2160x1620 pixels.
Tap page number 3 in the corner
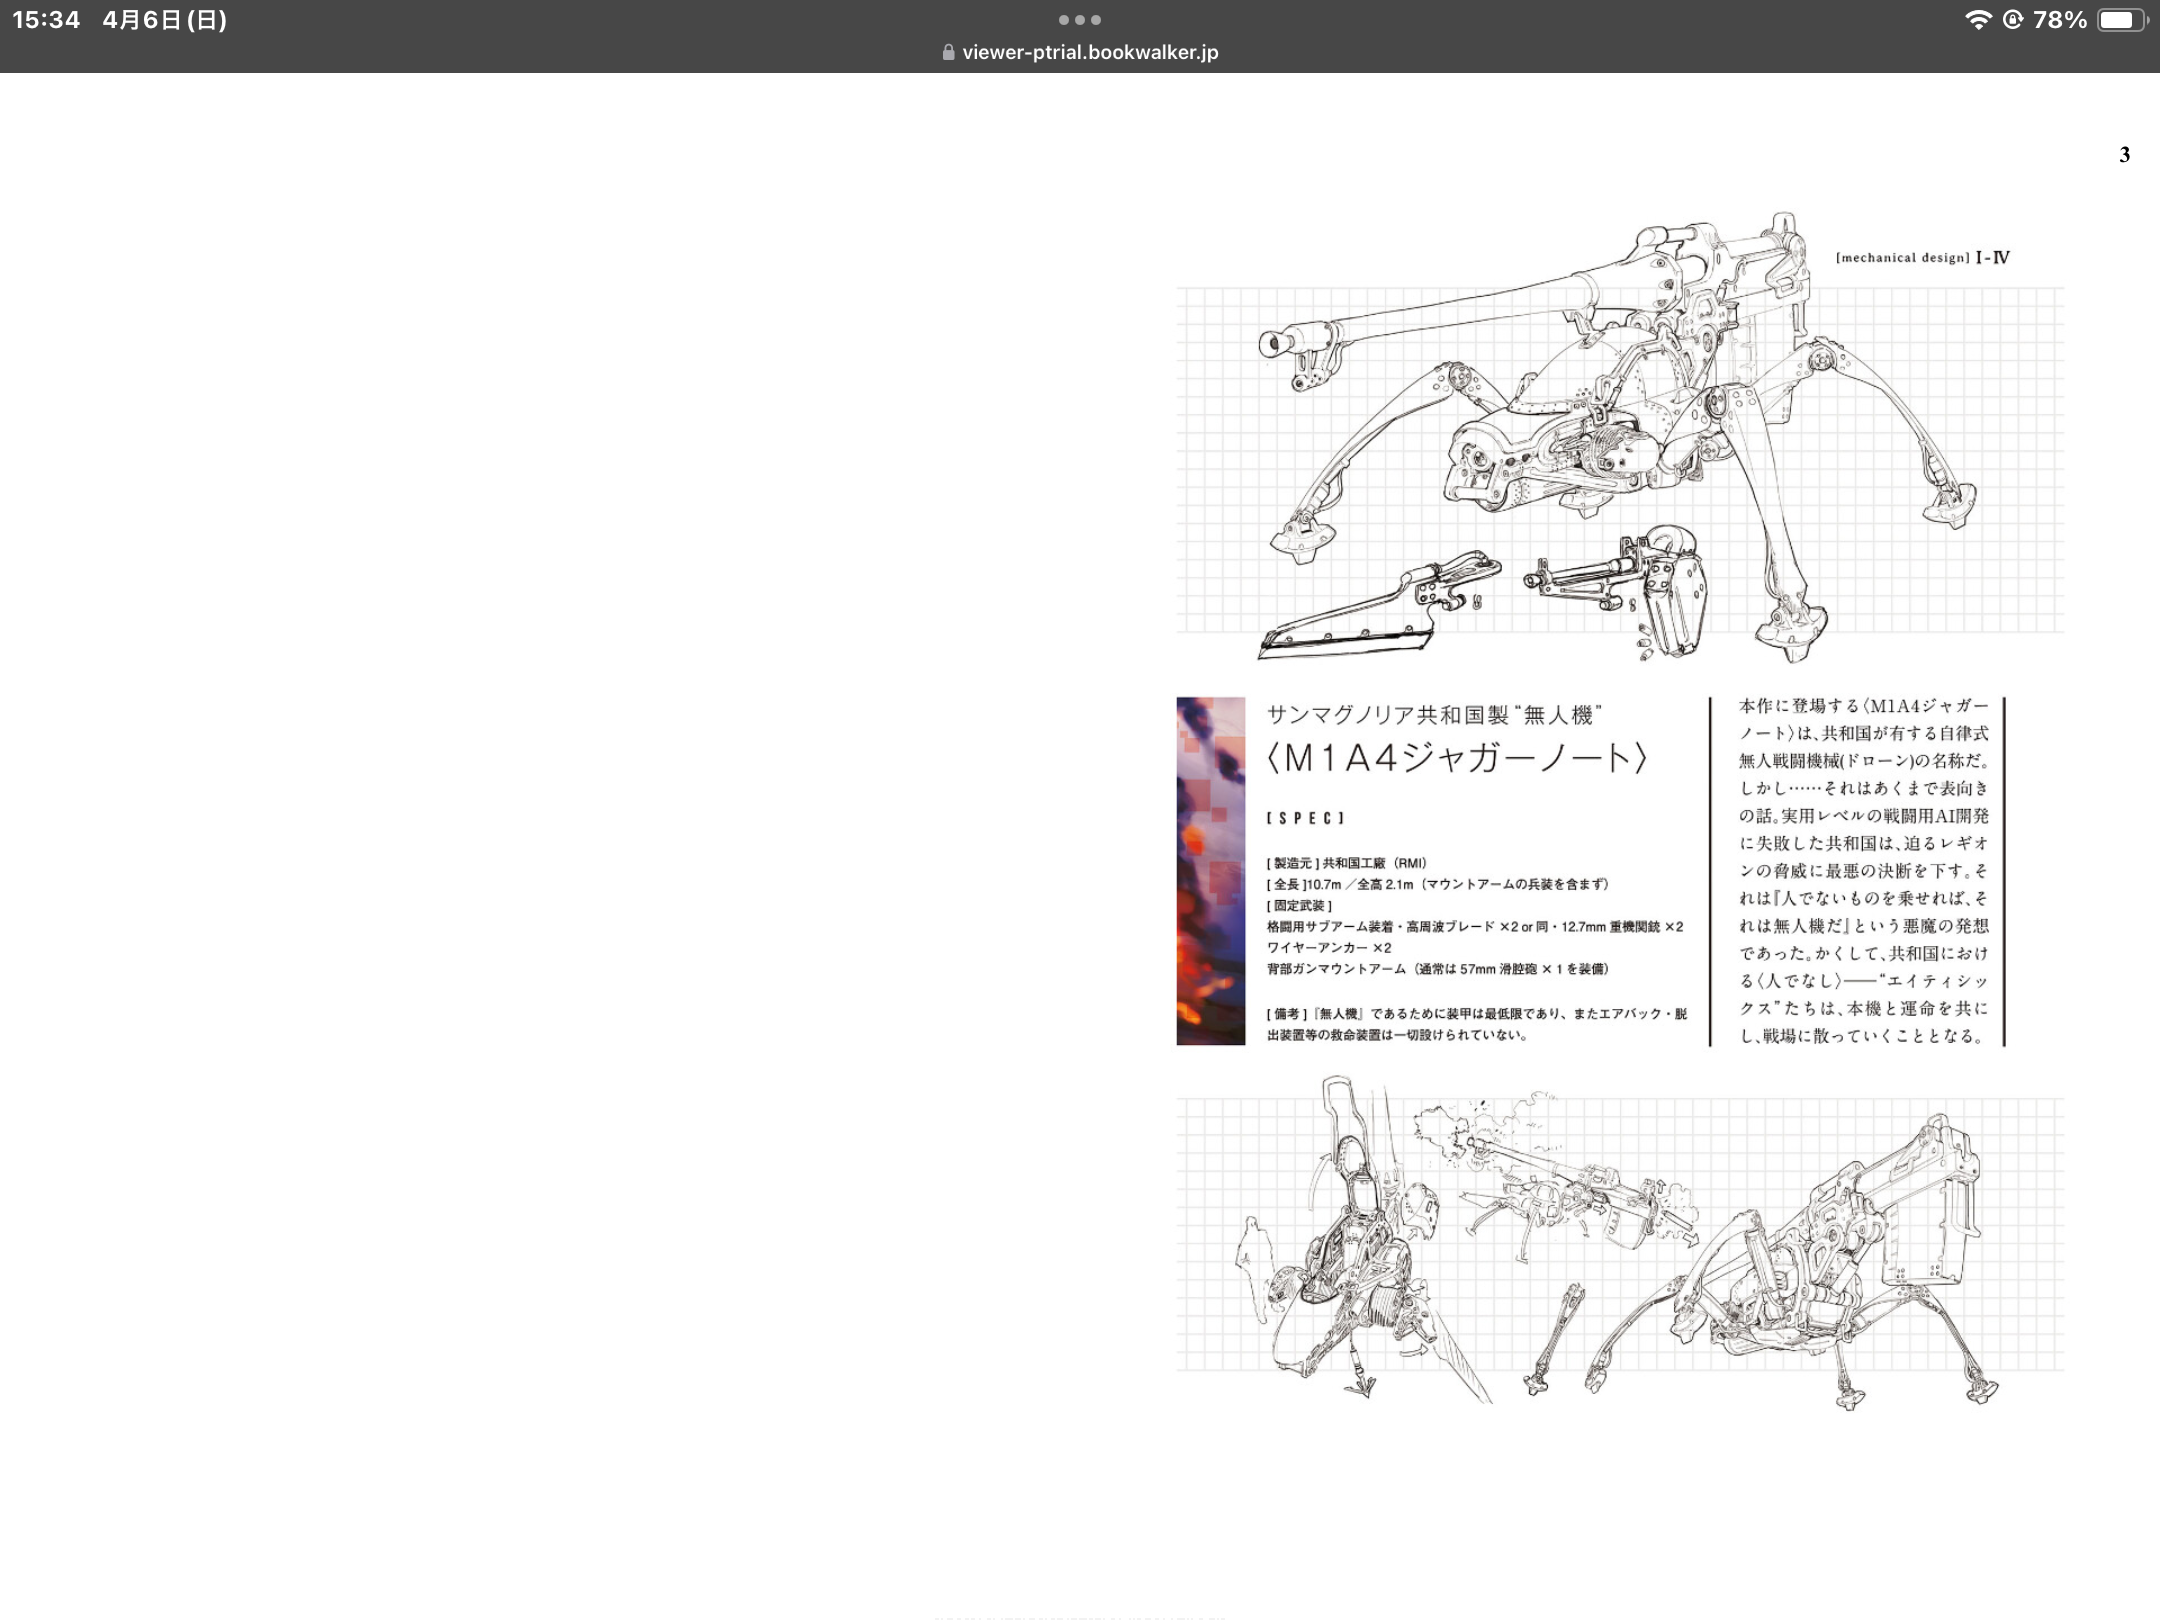pos(2124,155)
